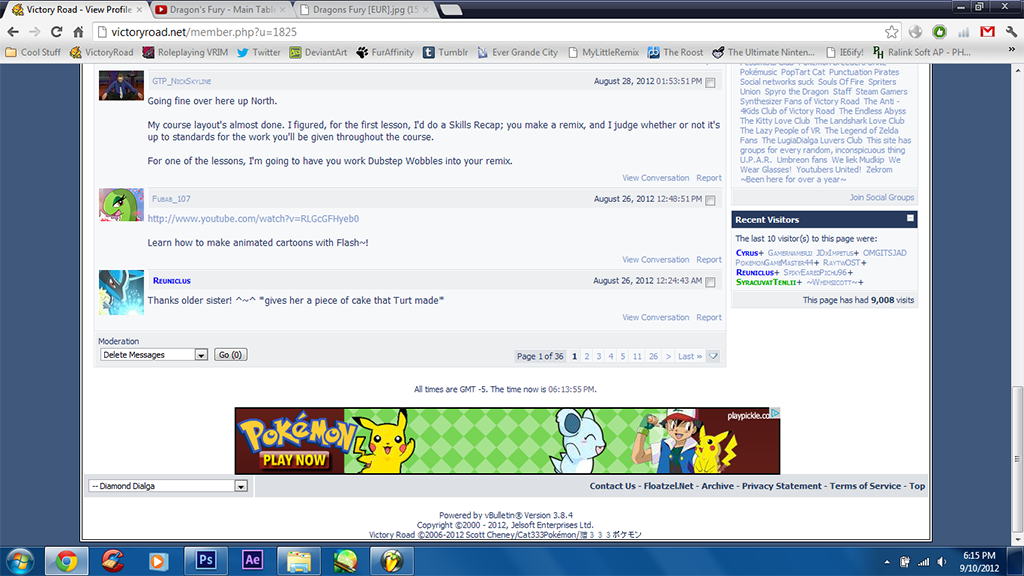Launch After Effects from the taskbar

pyautogui.click(x=252, y=559)
